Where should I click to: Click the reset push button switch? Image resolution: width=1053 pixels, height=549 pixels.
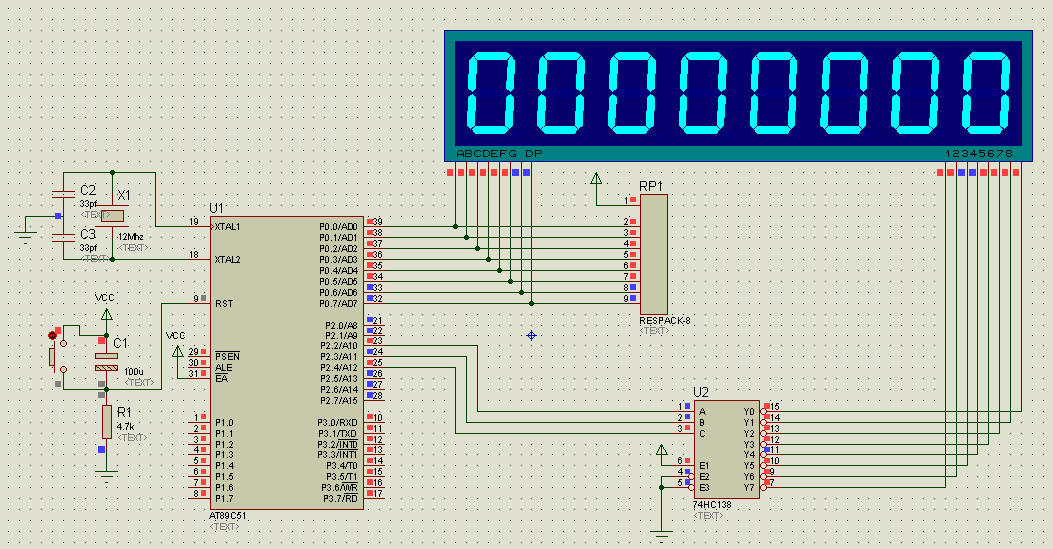[x=56, y=356]
